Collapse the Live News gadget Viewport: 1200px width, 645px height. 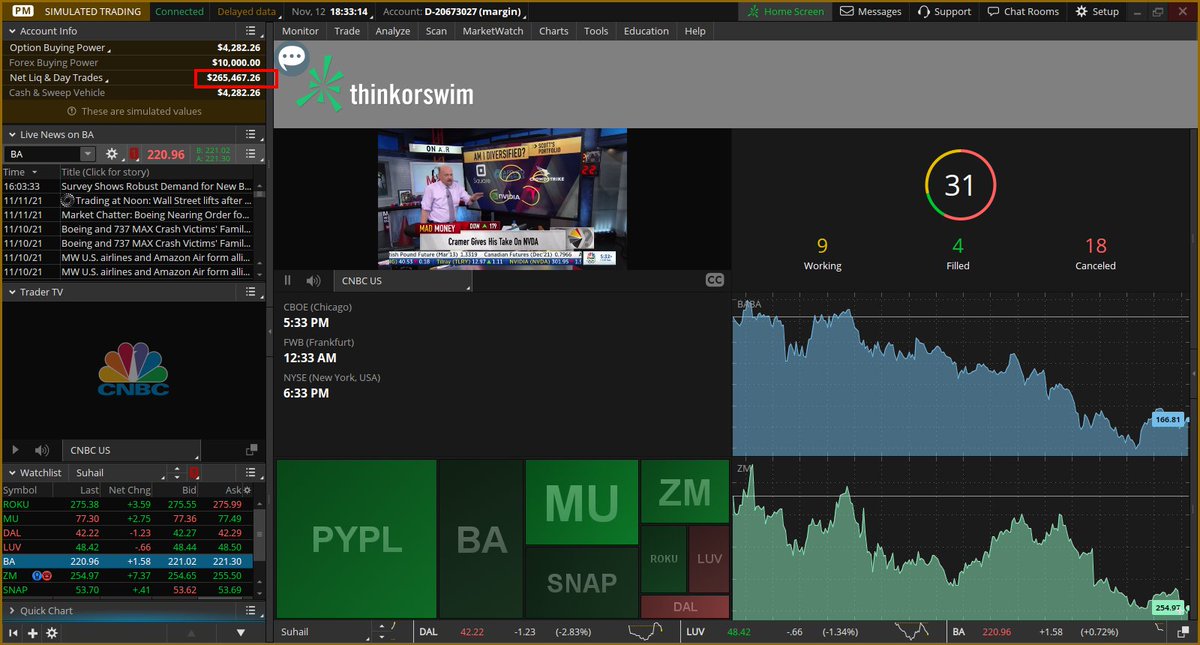(11, 134)
